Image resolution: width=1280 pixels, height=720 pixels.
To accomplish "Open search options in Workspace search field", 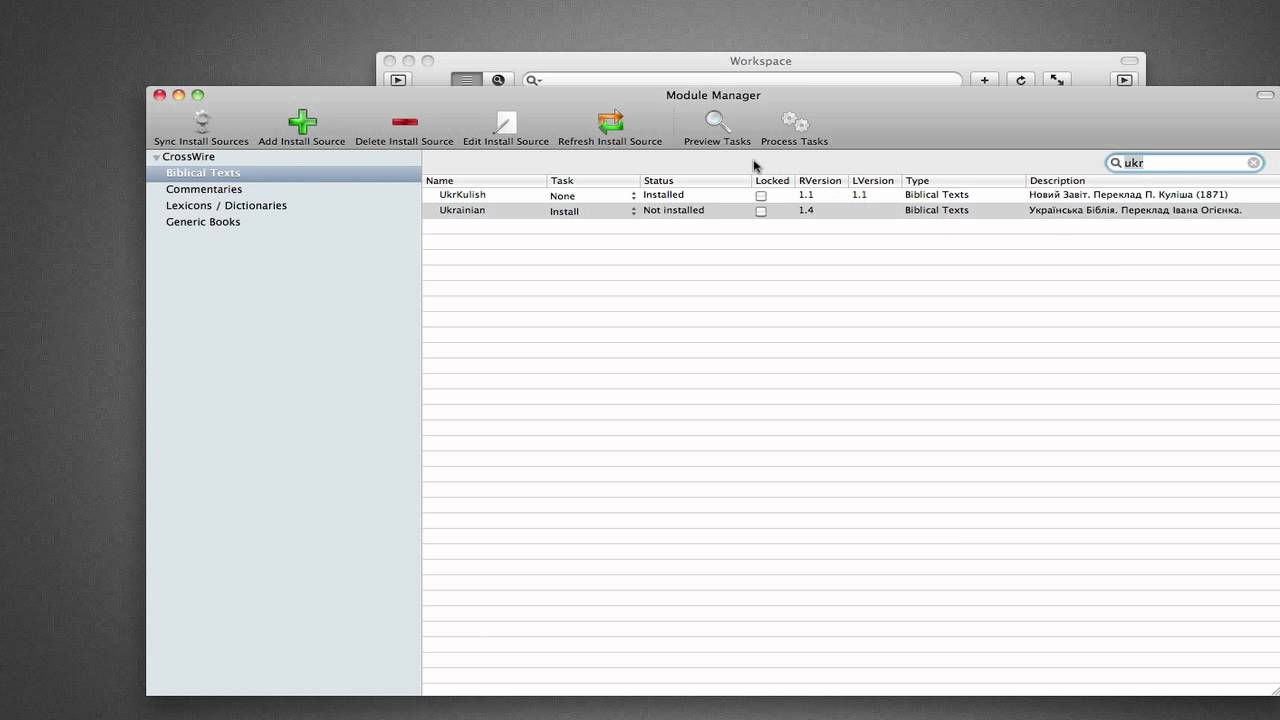I will (x=534, y=80).
